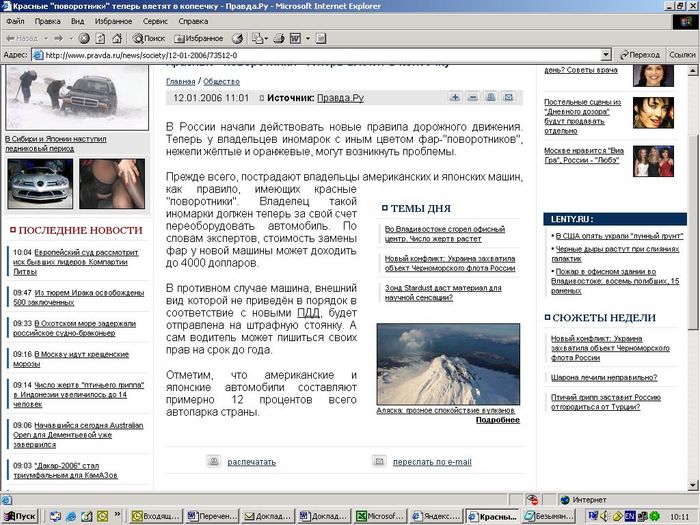Click the Refresh page toolbar icon

click(100, 39)
